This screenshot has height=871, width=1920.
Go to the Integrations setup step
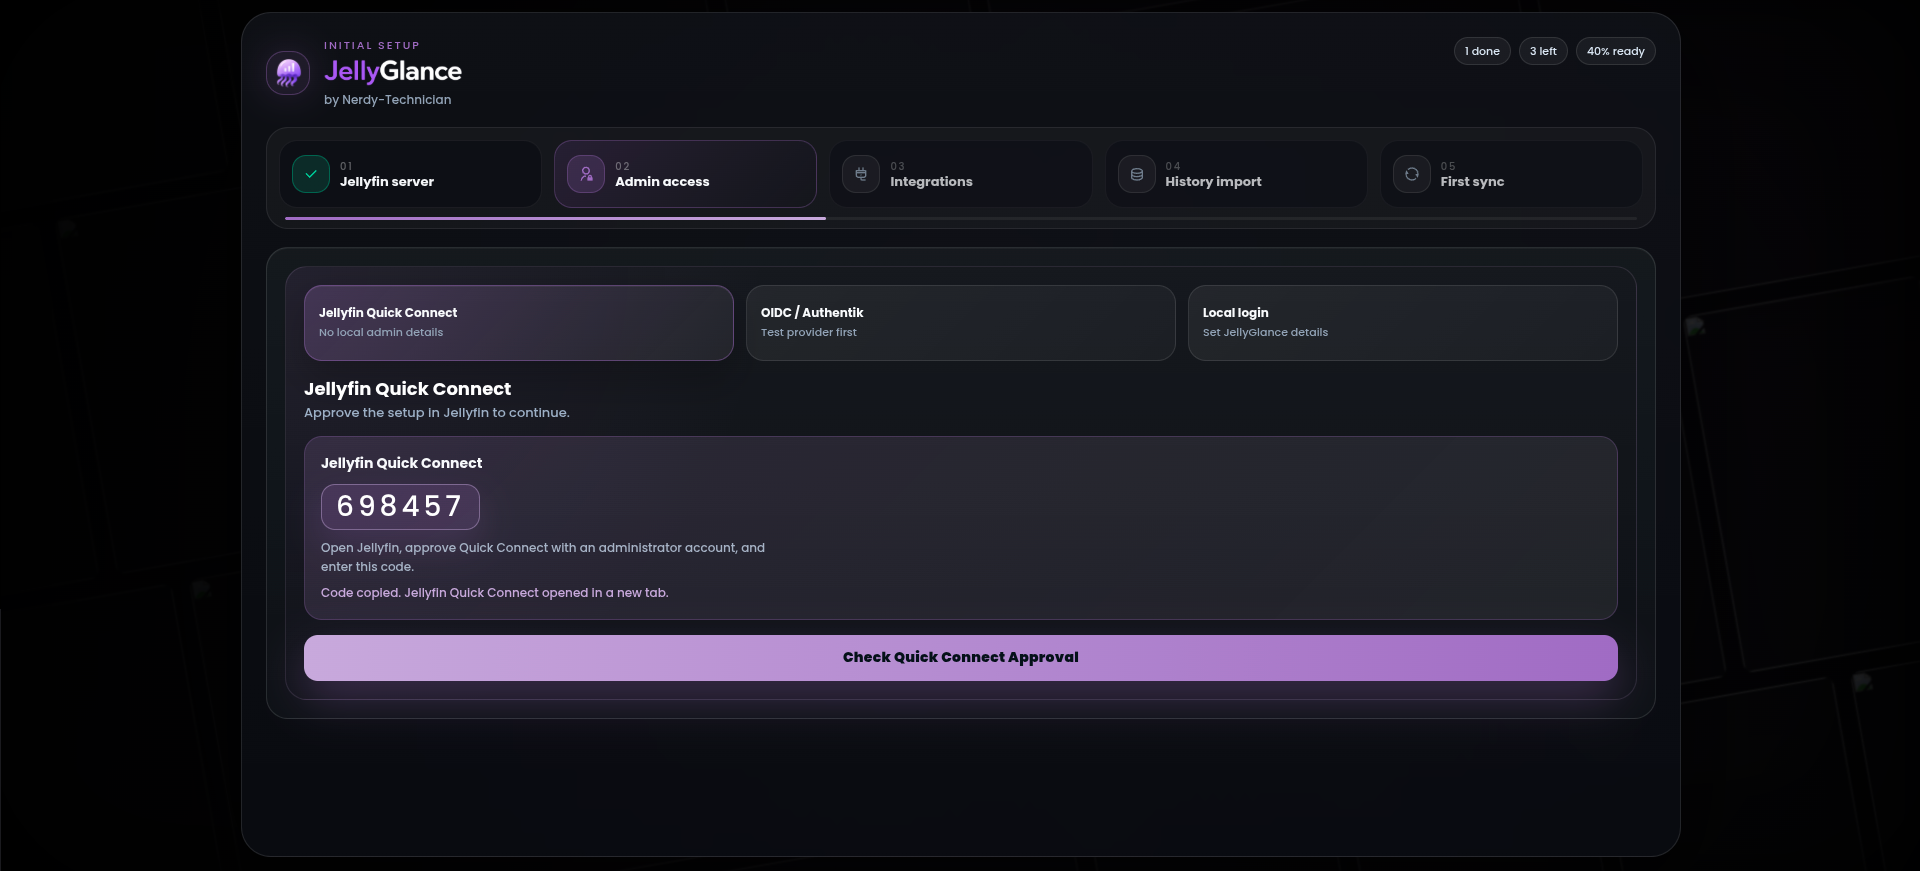[961, 174]
